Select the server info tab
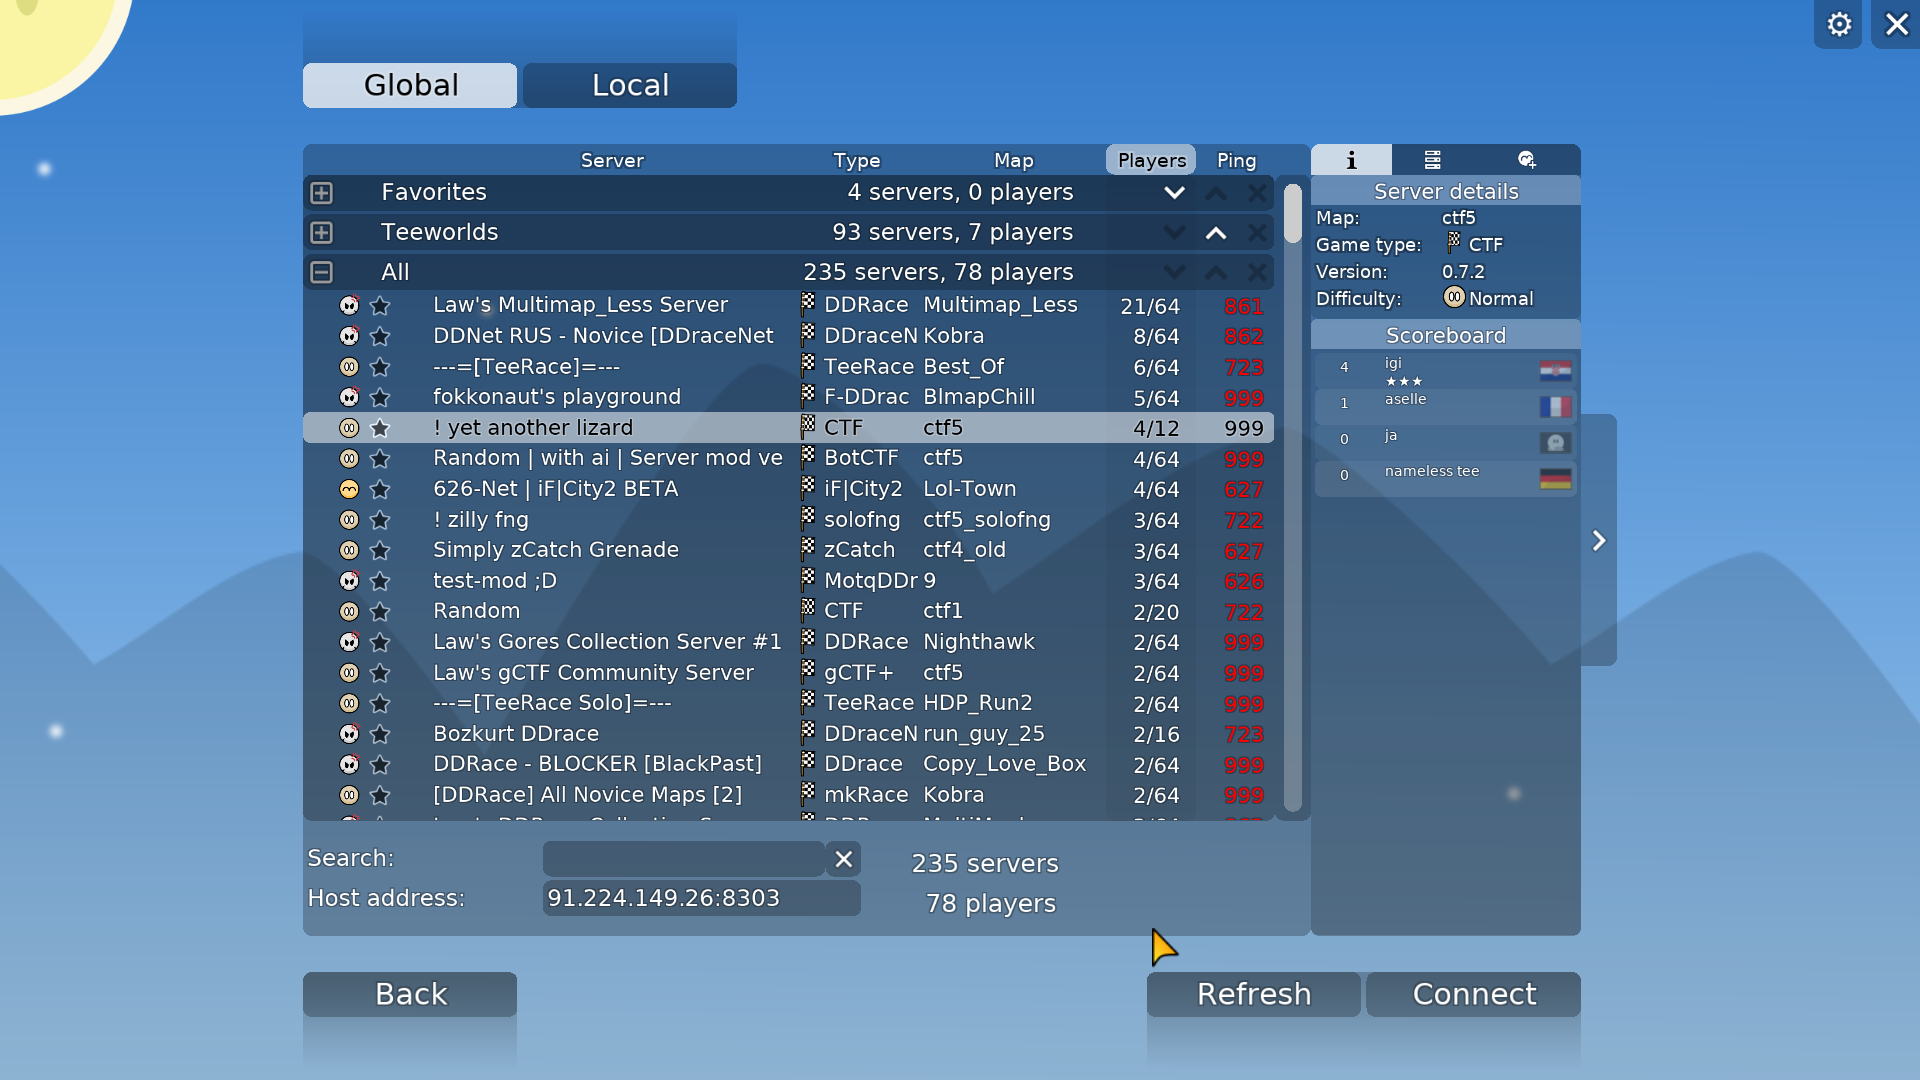Image resolution: width=1920 pixels, height=1080 pixels. point(1350,160)
